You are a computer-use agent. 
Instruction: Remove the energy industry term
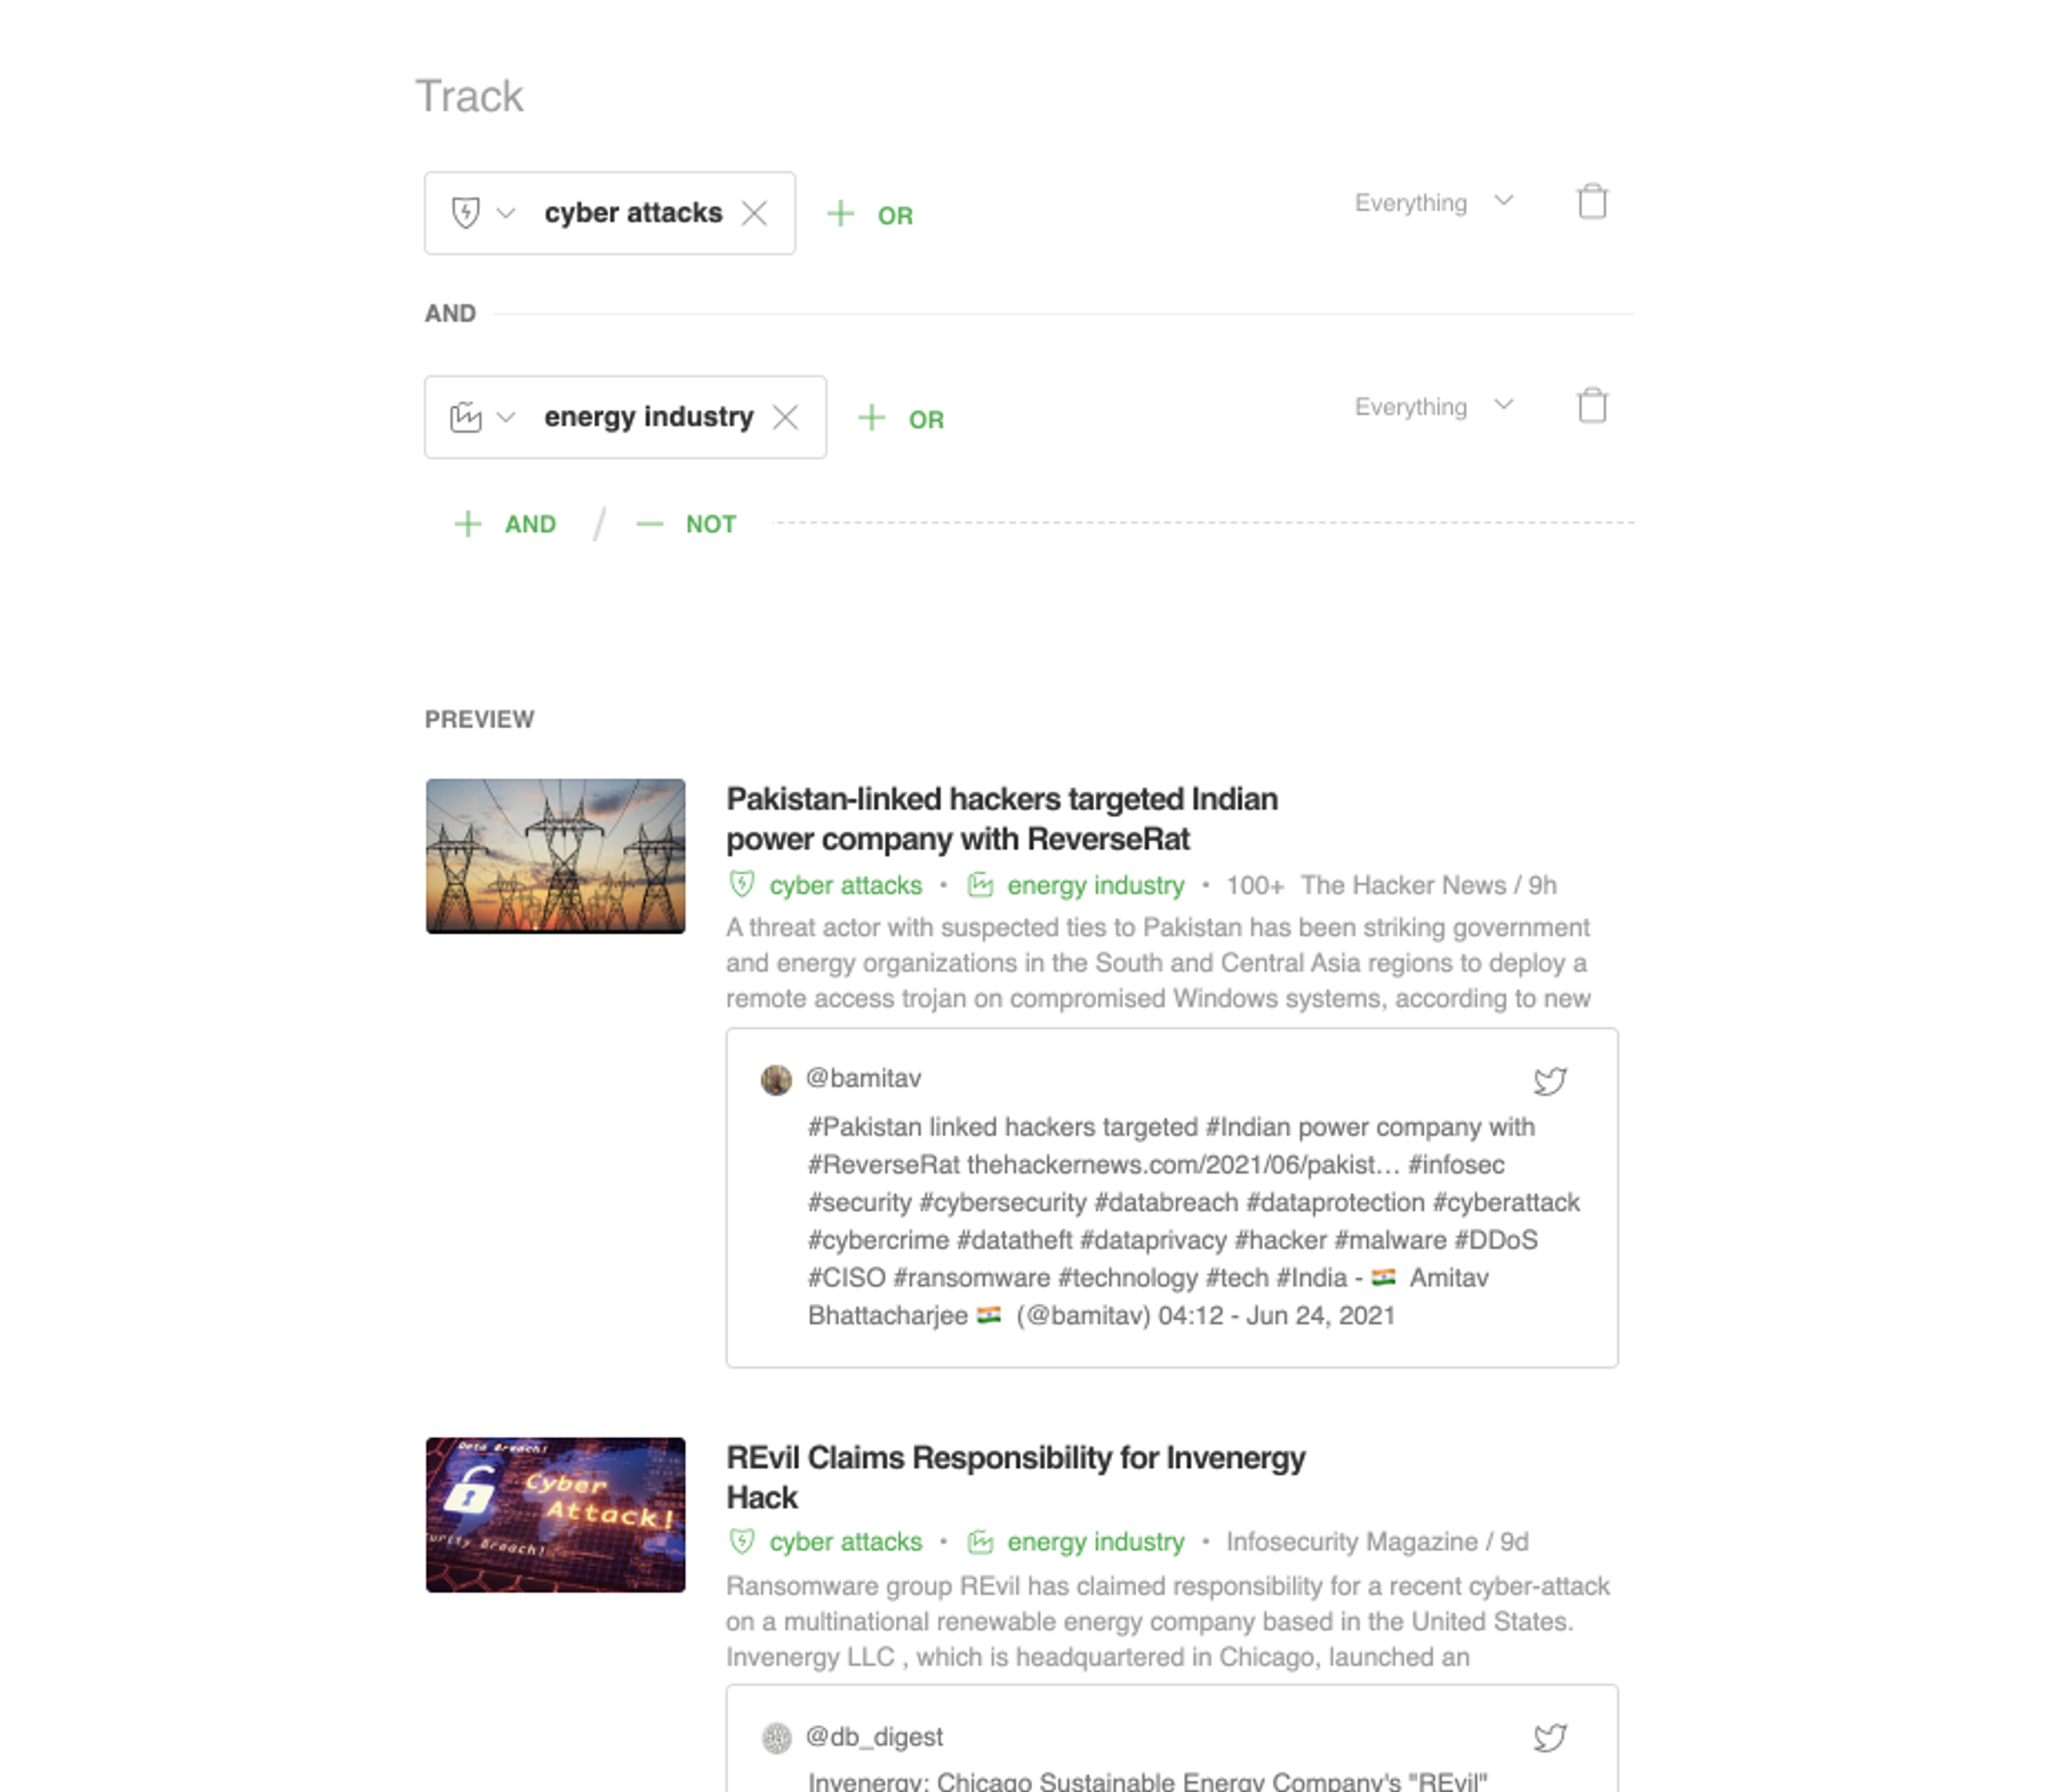(786, 417)
